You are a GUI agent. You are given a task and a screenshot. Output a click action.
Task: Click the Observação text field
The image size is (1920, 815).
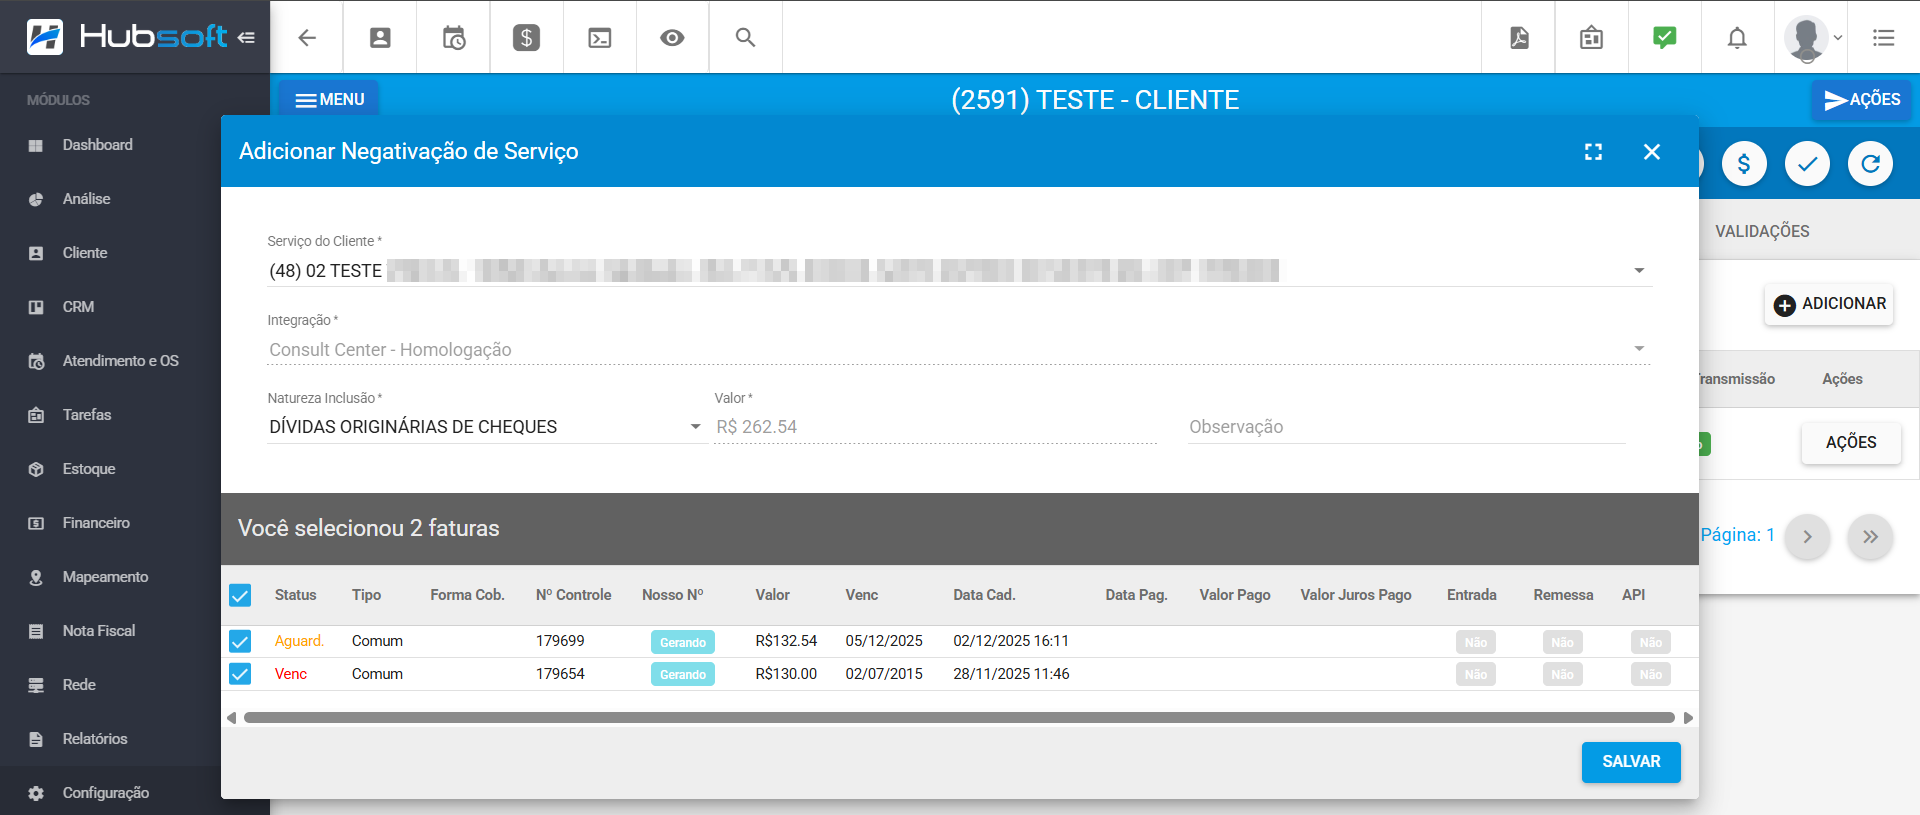click(1405, 427)
